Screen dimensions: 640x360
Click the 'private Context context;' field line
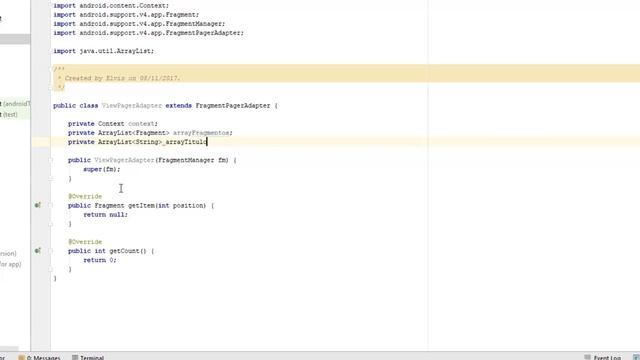click(113, 124)
